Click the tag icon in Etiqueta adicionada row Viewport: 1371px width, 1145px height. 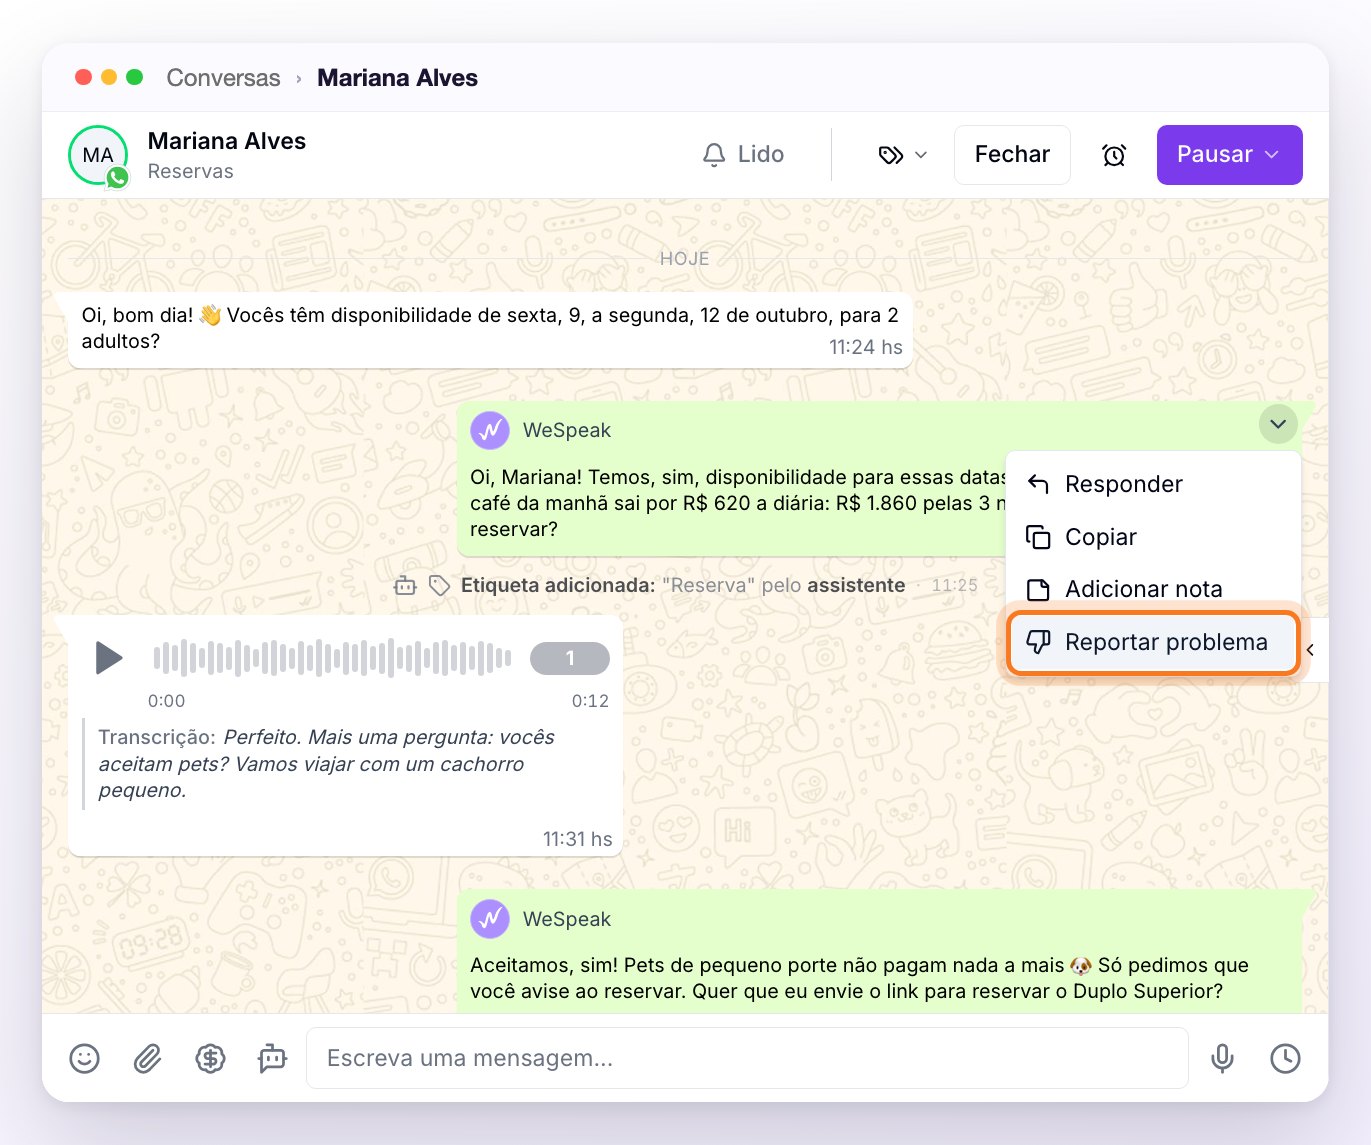[x=439, y=586]
